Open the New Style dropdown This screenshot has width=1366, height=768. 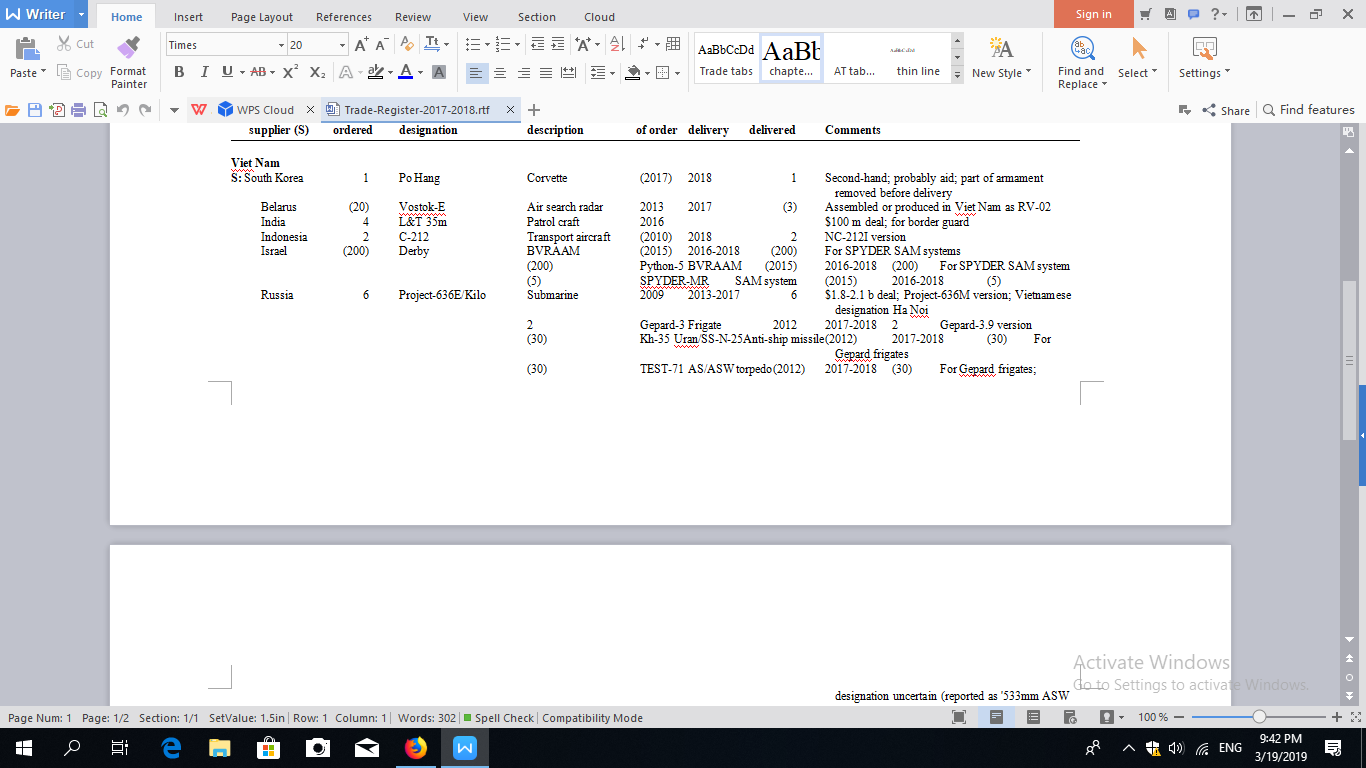[1001, 73]
